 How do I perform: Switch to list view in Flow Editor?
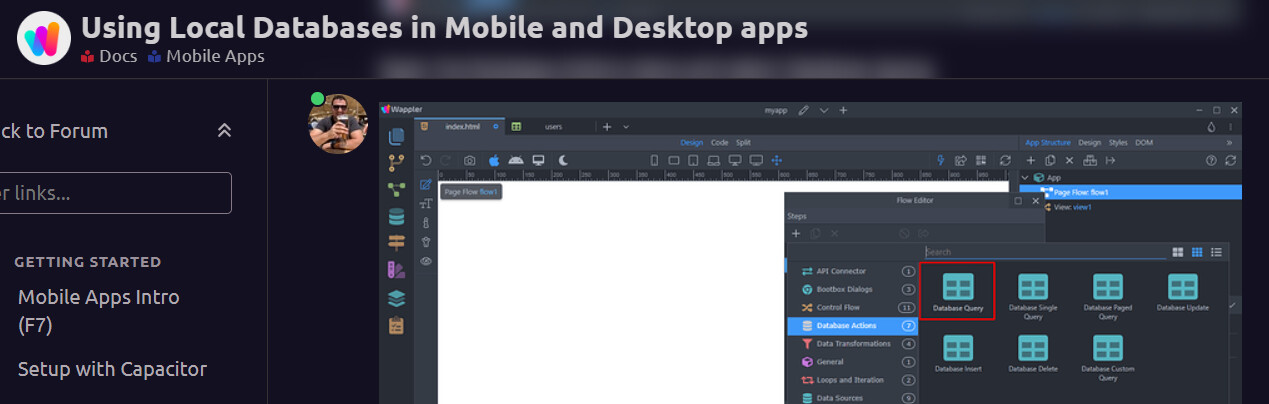pos(1216,252)
